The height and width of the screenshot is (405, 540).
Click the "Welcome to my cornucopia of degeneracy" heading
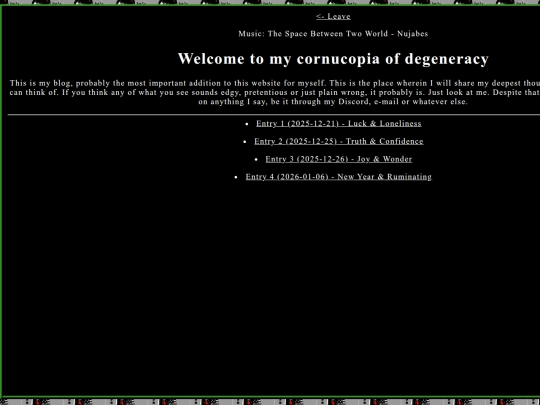pyautogui.click(x=333, y=59)
